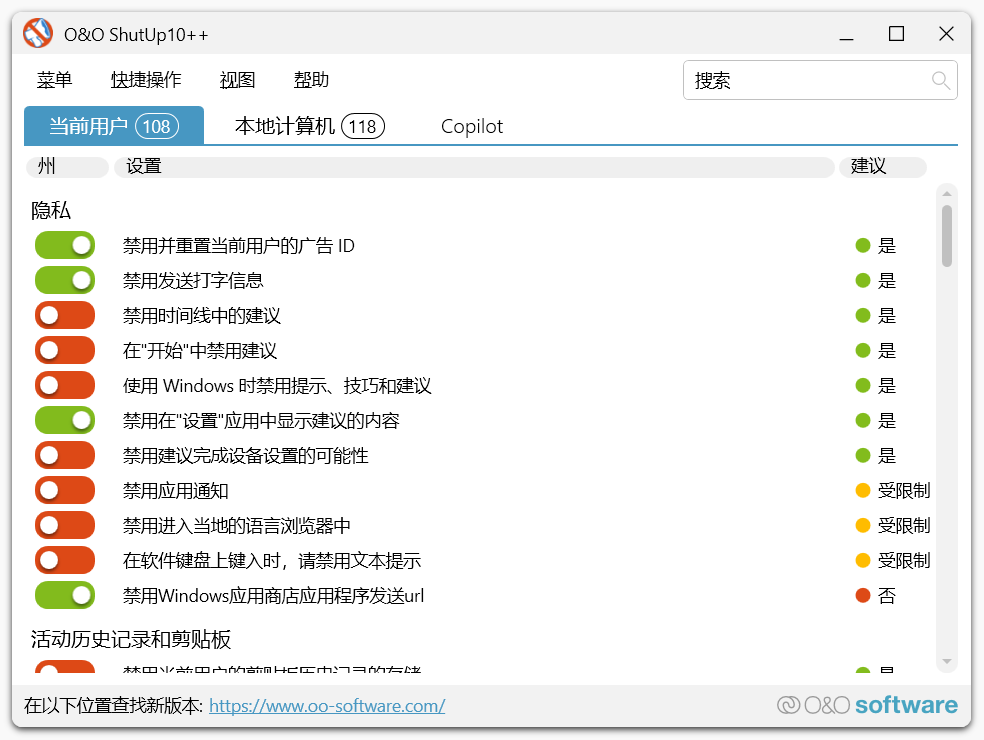
Task: Click 受限制 label beside 禁用进入当地的语言浏览器中
Action: click(904, 525)
